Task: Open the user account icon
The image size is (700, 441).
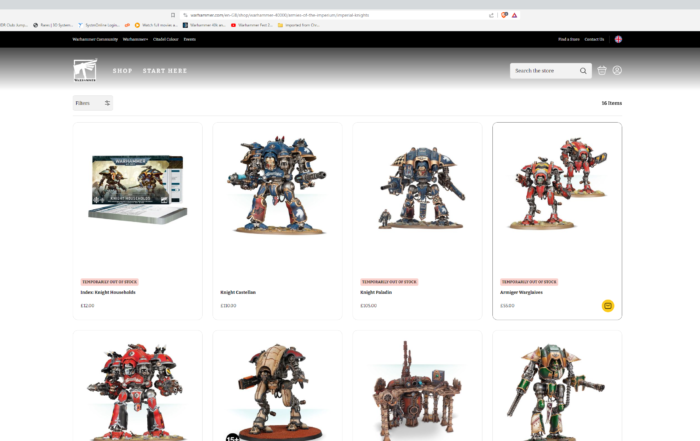Action: coord(617,71)
